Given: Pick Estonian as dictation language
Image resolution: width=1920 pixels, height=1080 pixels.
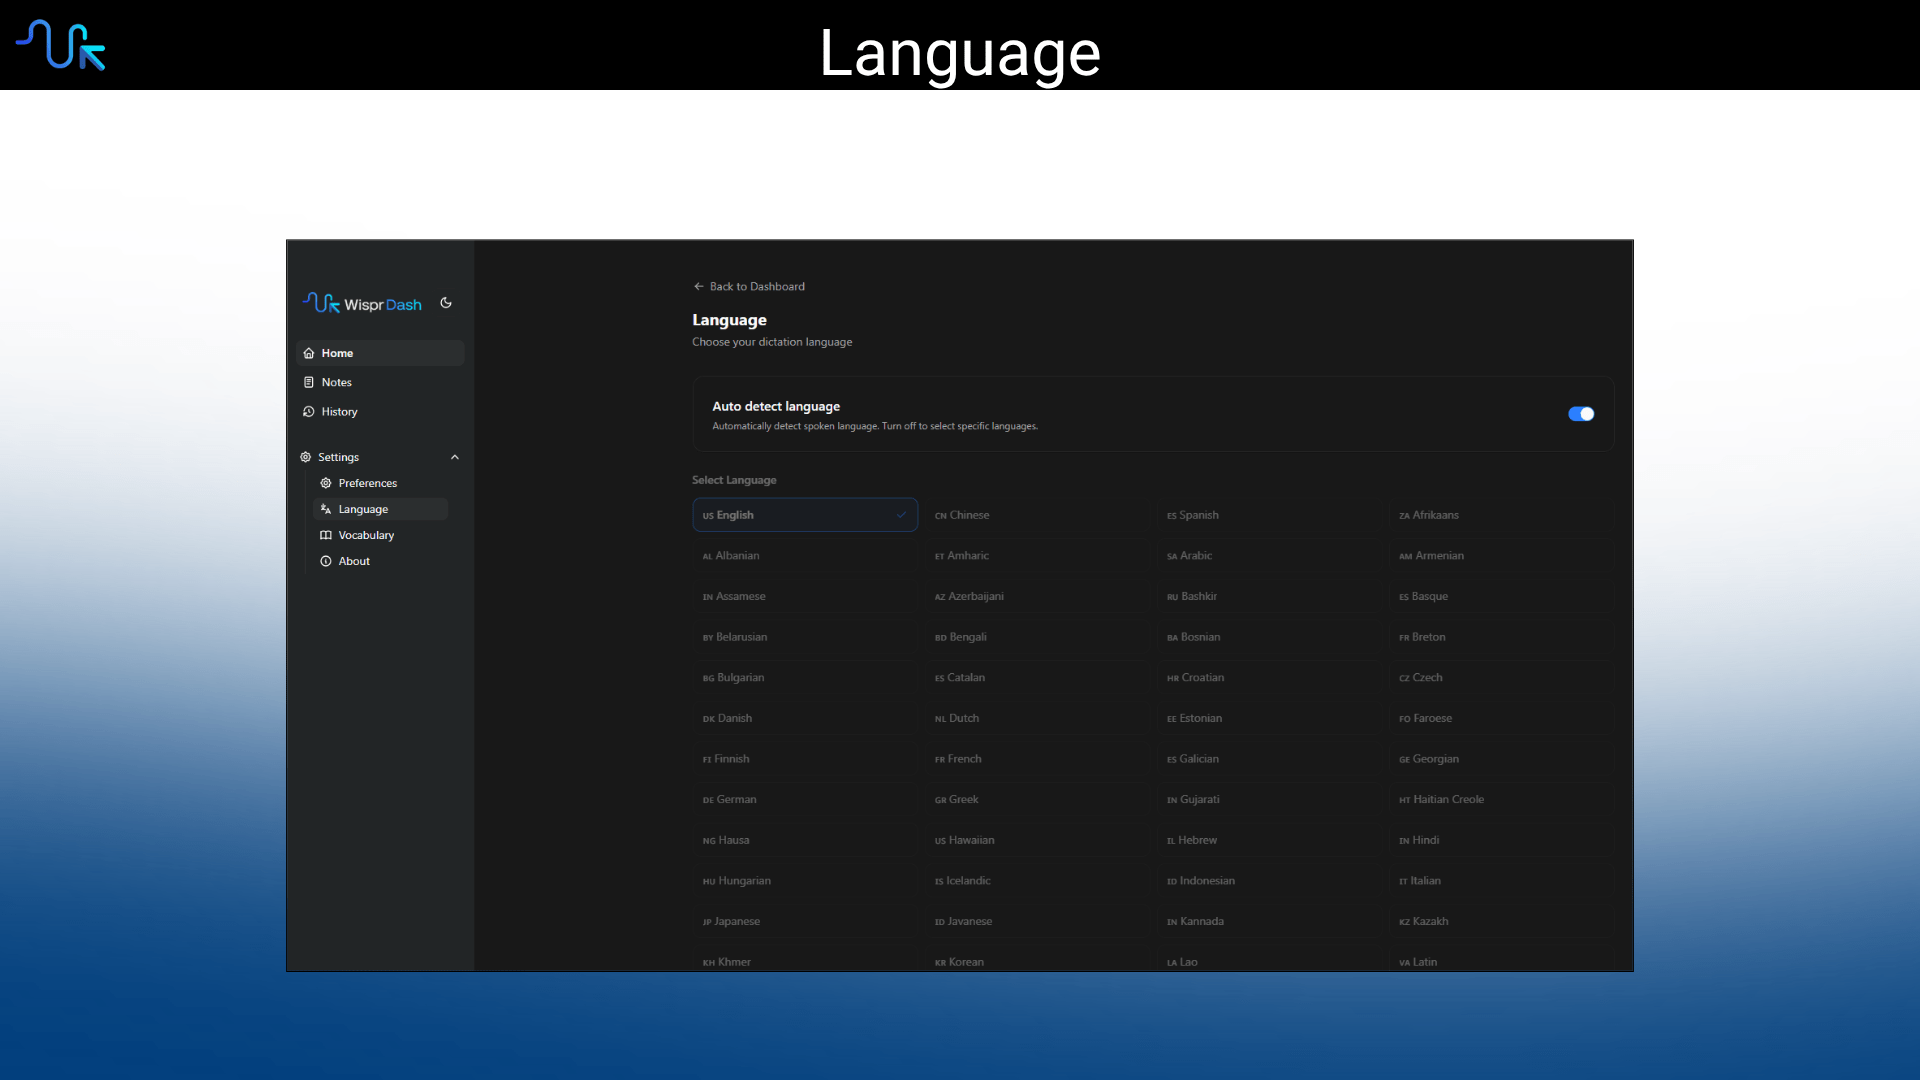Looking at the screenshot, I should point(1269,718).
